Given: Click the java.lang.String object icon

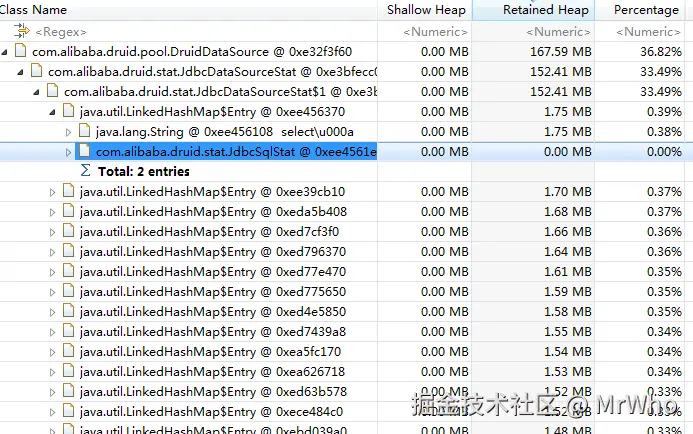Looking at the screenshot, I should [84, 130].
